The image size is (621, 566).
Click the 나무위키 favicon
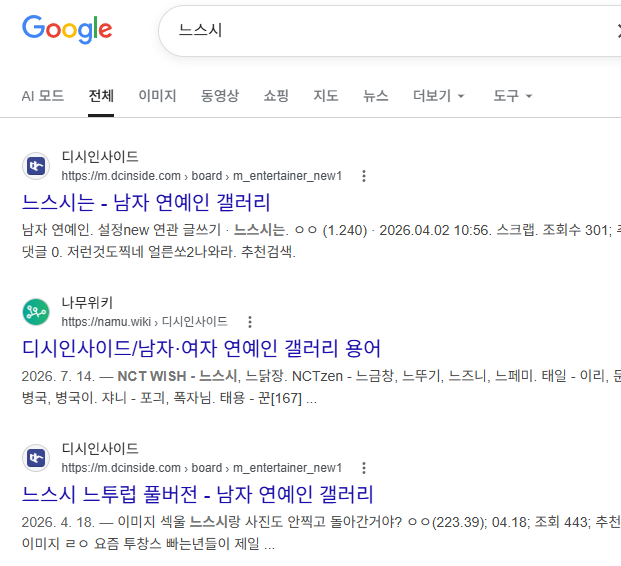click(x=36, y=312)
